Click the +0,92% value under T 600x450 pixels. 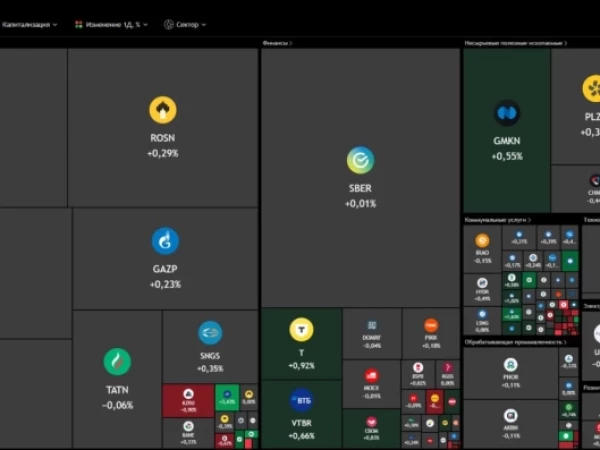tap(302, 366)
